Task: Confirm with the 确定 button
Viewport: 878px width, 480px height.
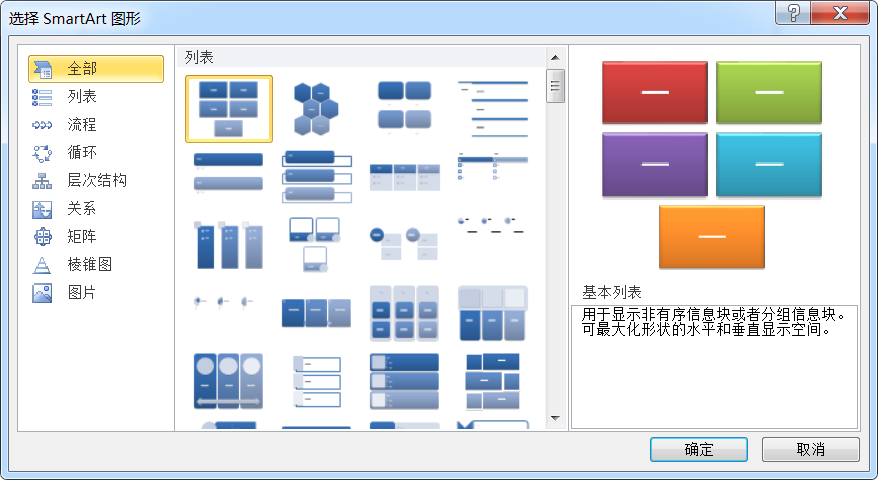Action: click(699, 449)
